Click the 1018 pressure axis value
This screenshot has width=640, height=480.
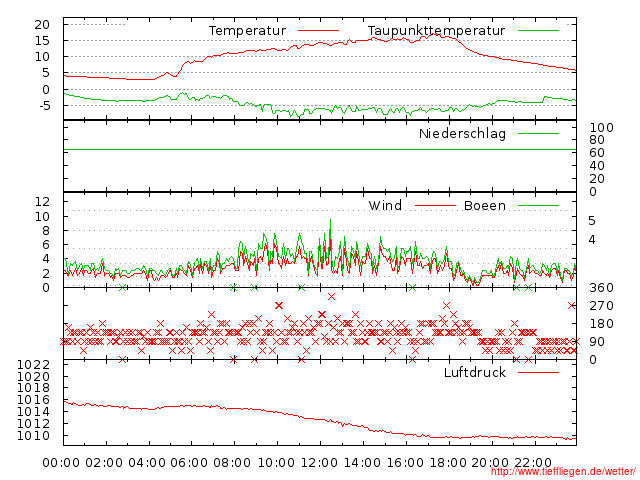pos(33,388)
